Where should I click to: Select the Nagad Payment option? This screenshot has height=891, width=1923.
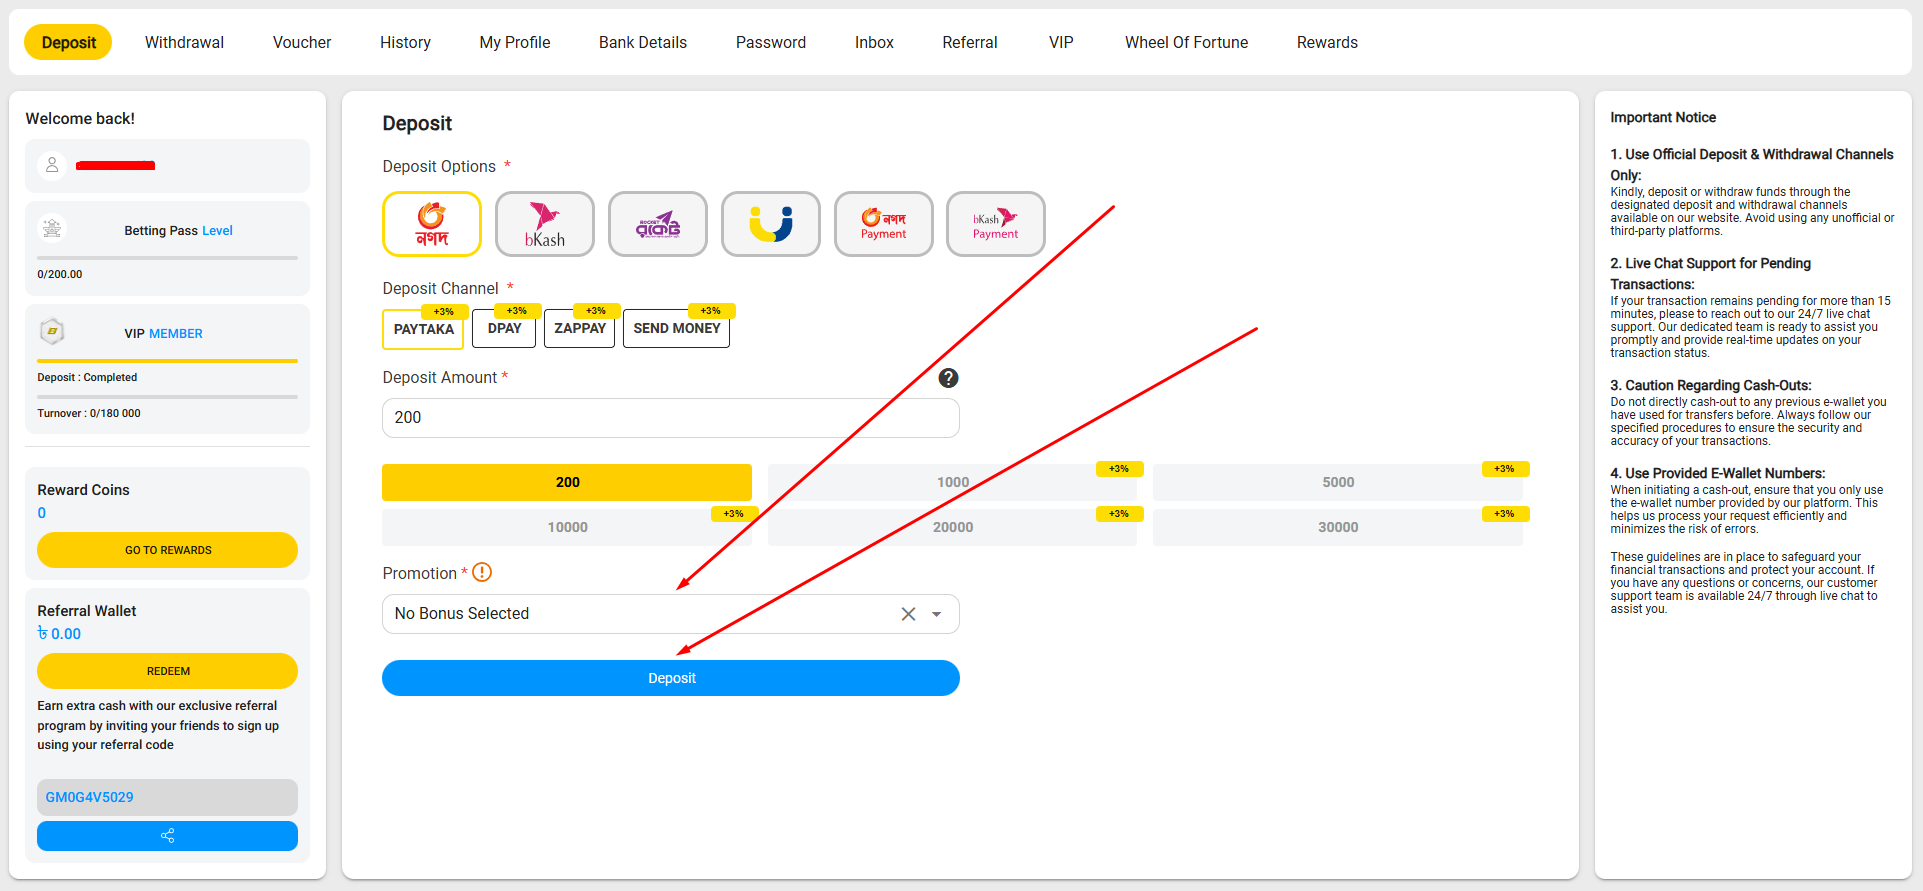pos(884,224)
